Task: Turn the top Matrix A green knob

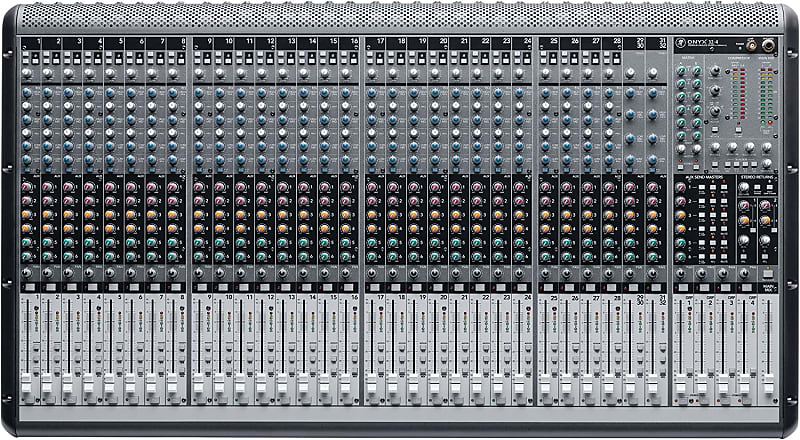Action: (681, 70)
